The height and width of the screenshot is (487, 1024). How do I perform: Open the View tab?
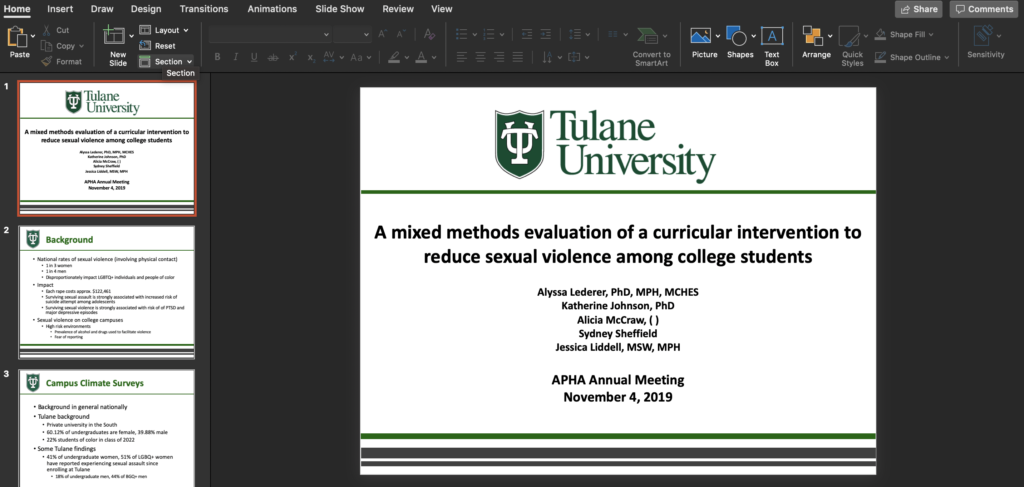coord(441,9)
